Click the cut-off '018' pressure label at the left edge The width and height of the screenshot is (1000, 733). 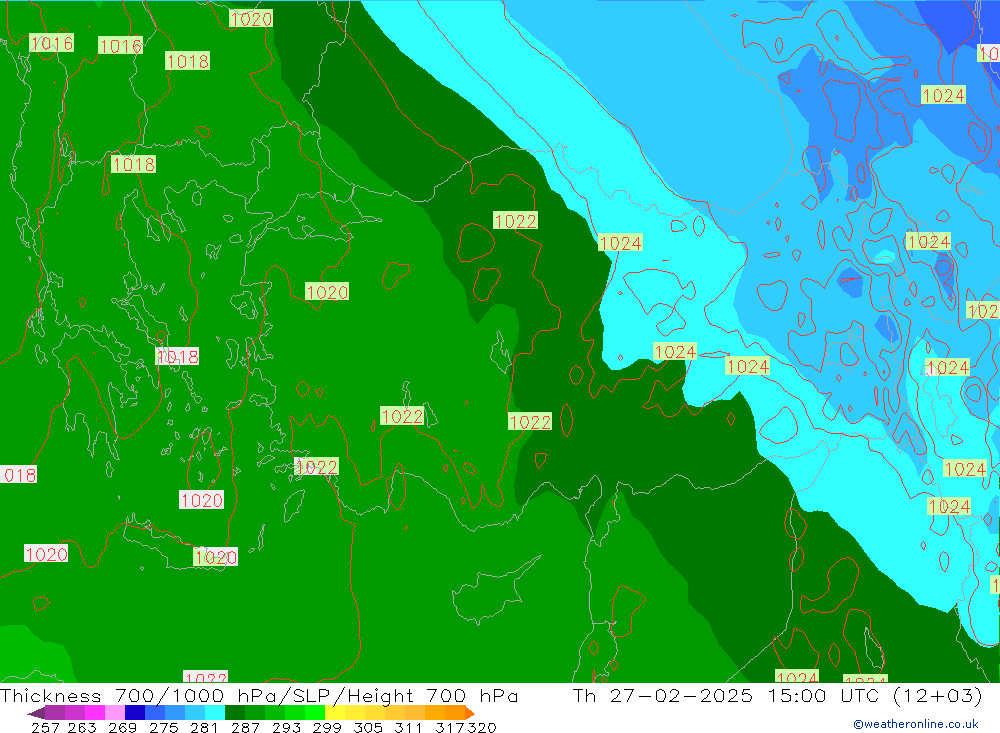(18, 475)
